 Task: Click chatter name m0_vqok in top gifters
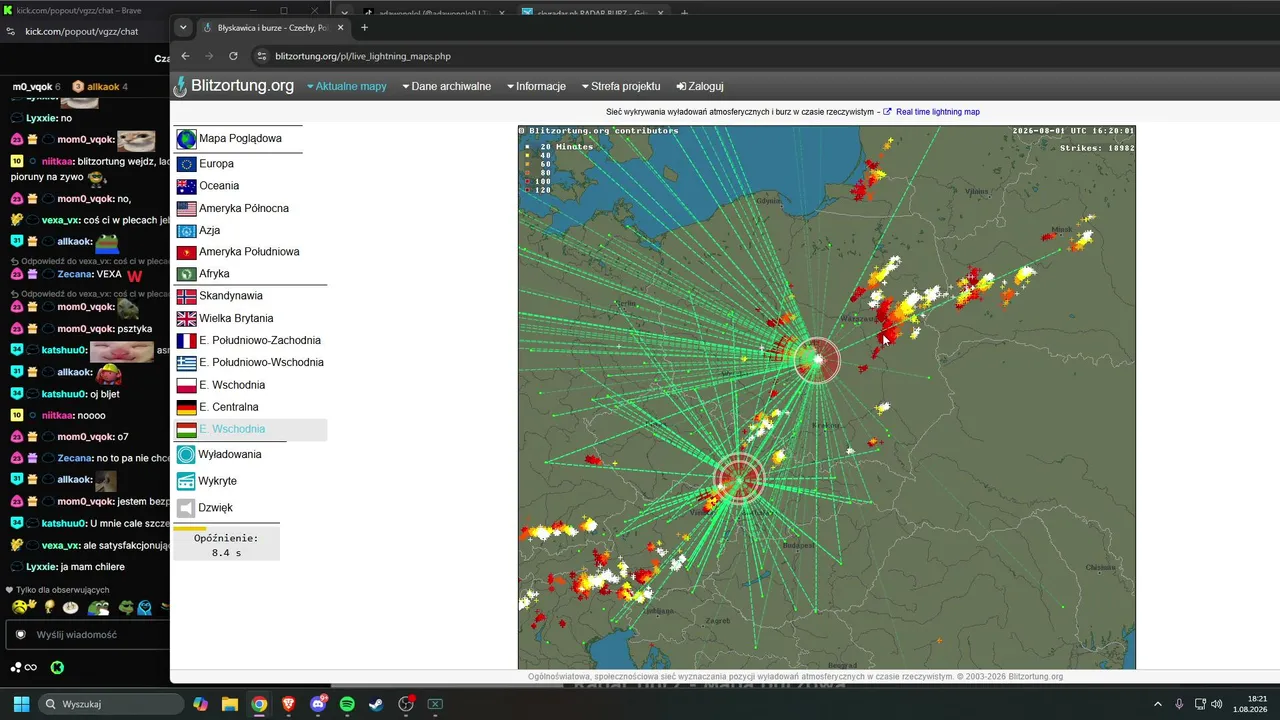pyautogui.click(x=32, y=87)
